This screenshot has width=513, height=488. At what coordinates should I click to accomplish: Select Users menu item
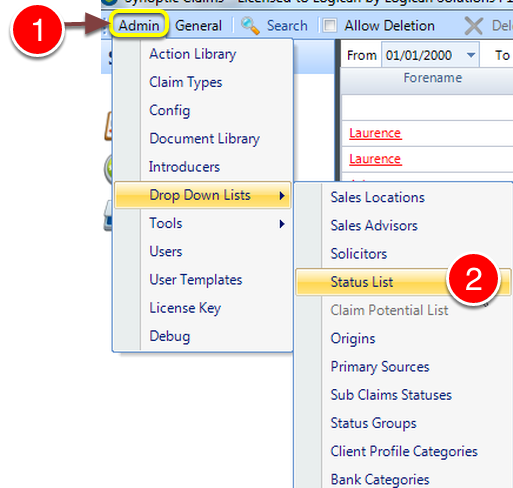pyautogui.click(x=203, y=251)
